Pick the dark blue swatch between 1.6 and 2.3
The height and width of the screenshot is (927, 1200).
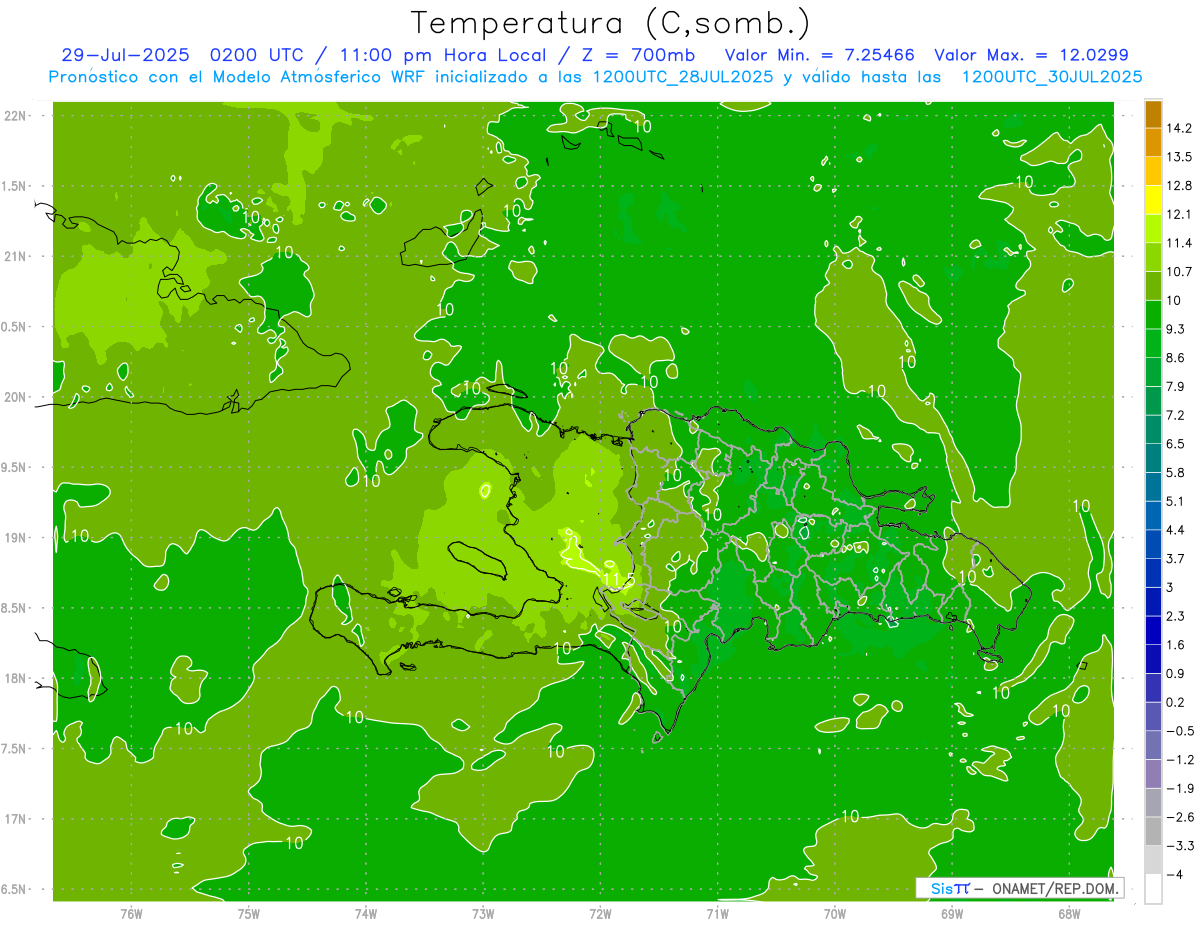1153,630
